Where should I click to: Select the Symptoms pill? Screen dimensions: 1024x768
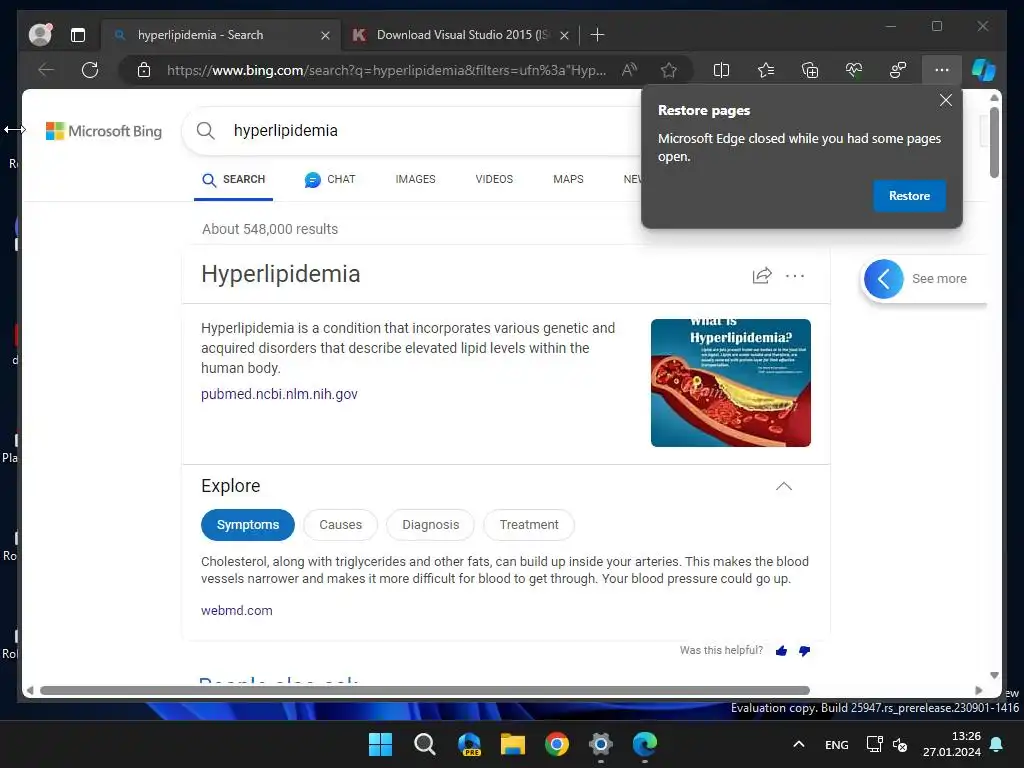point(248,525)
